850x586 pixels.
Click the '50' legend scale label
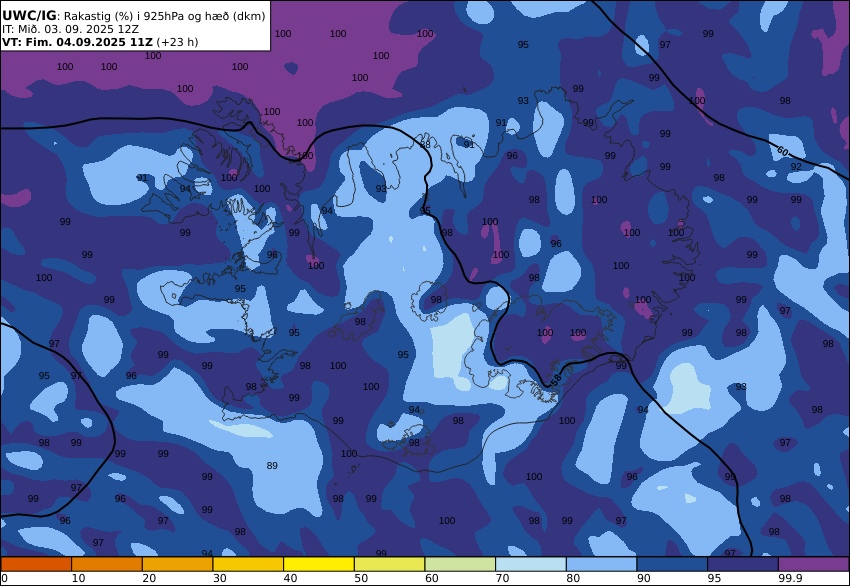click(x=361, y=578)
